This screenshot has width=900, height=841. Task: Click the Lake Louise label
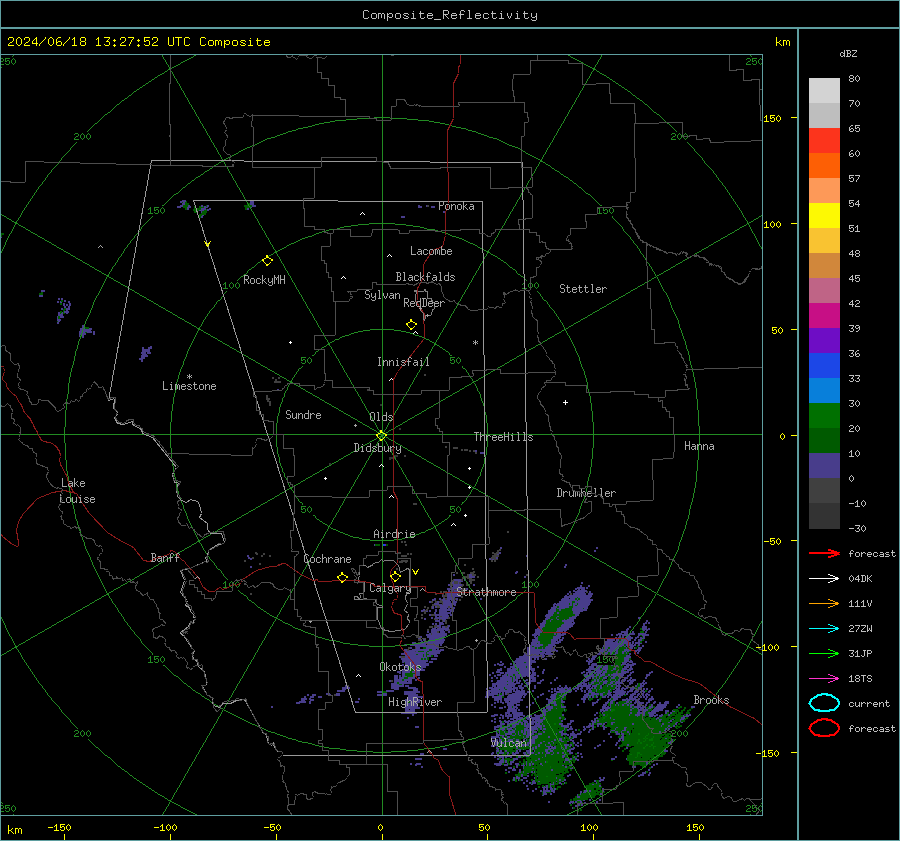pyautogui.click(x=77, y=491)
